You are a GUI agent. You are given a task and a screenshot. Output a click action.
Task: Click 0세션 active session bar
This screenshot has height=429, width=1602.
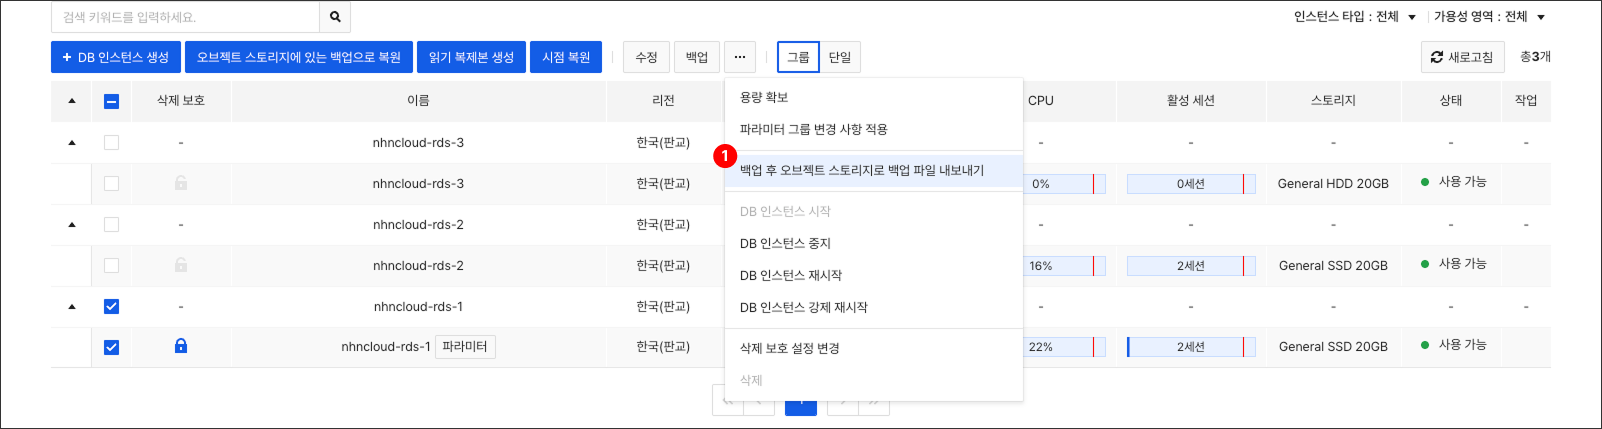(x=1191, y=184)
